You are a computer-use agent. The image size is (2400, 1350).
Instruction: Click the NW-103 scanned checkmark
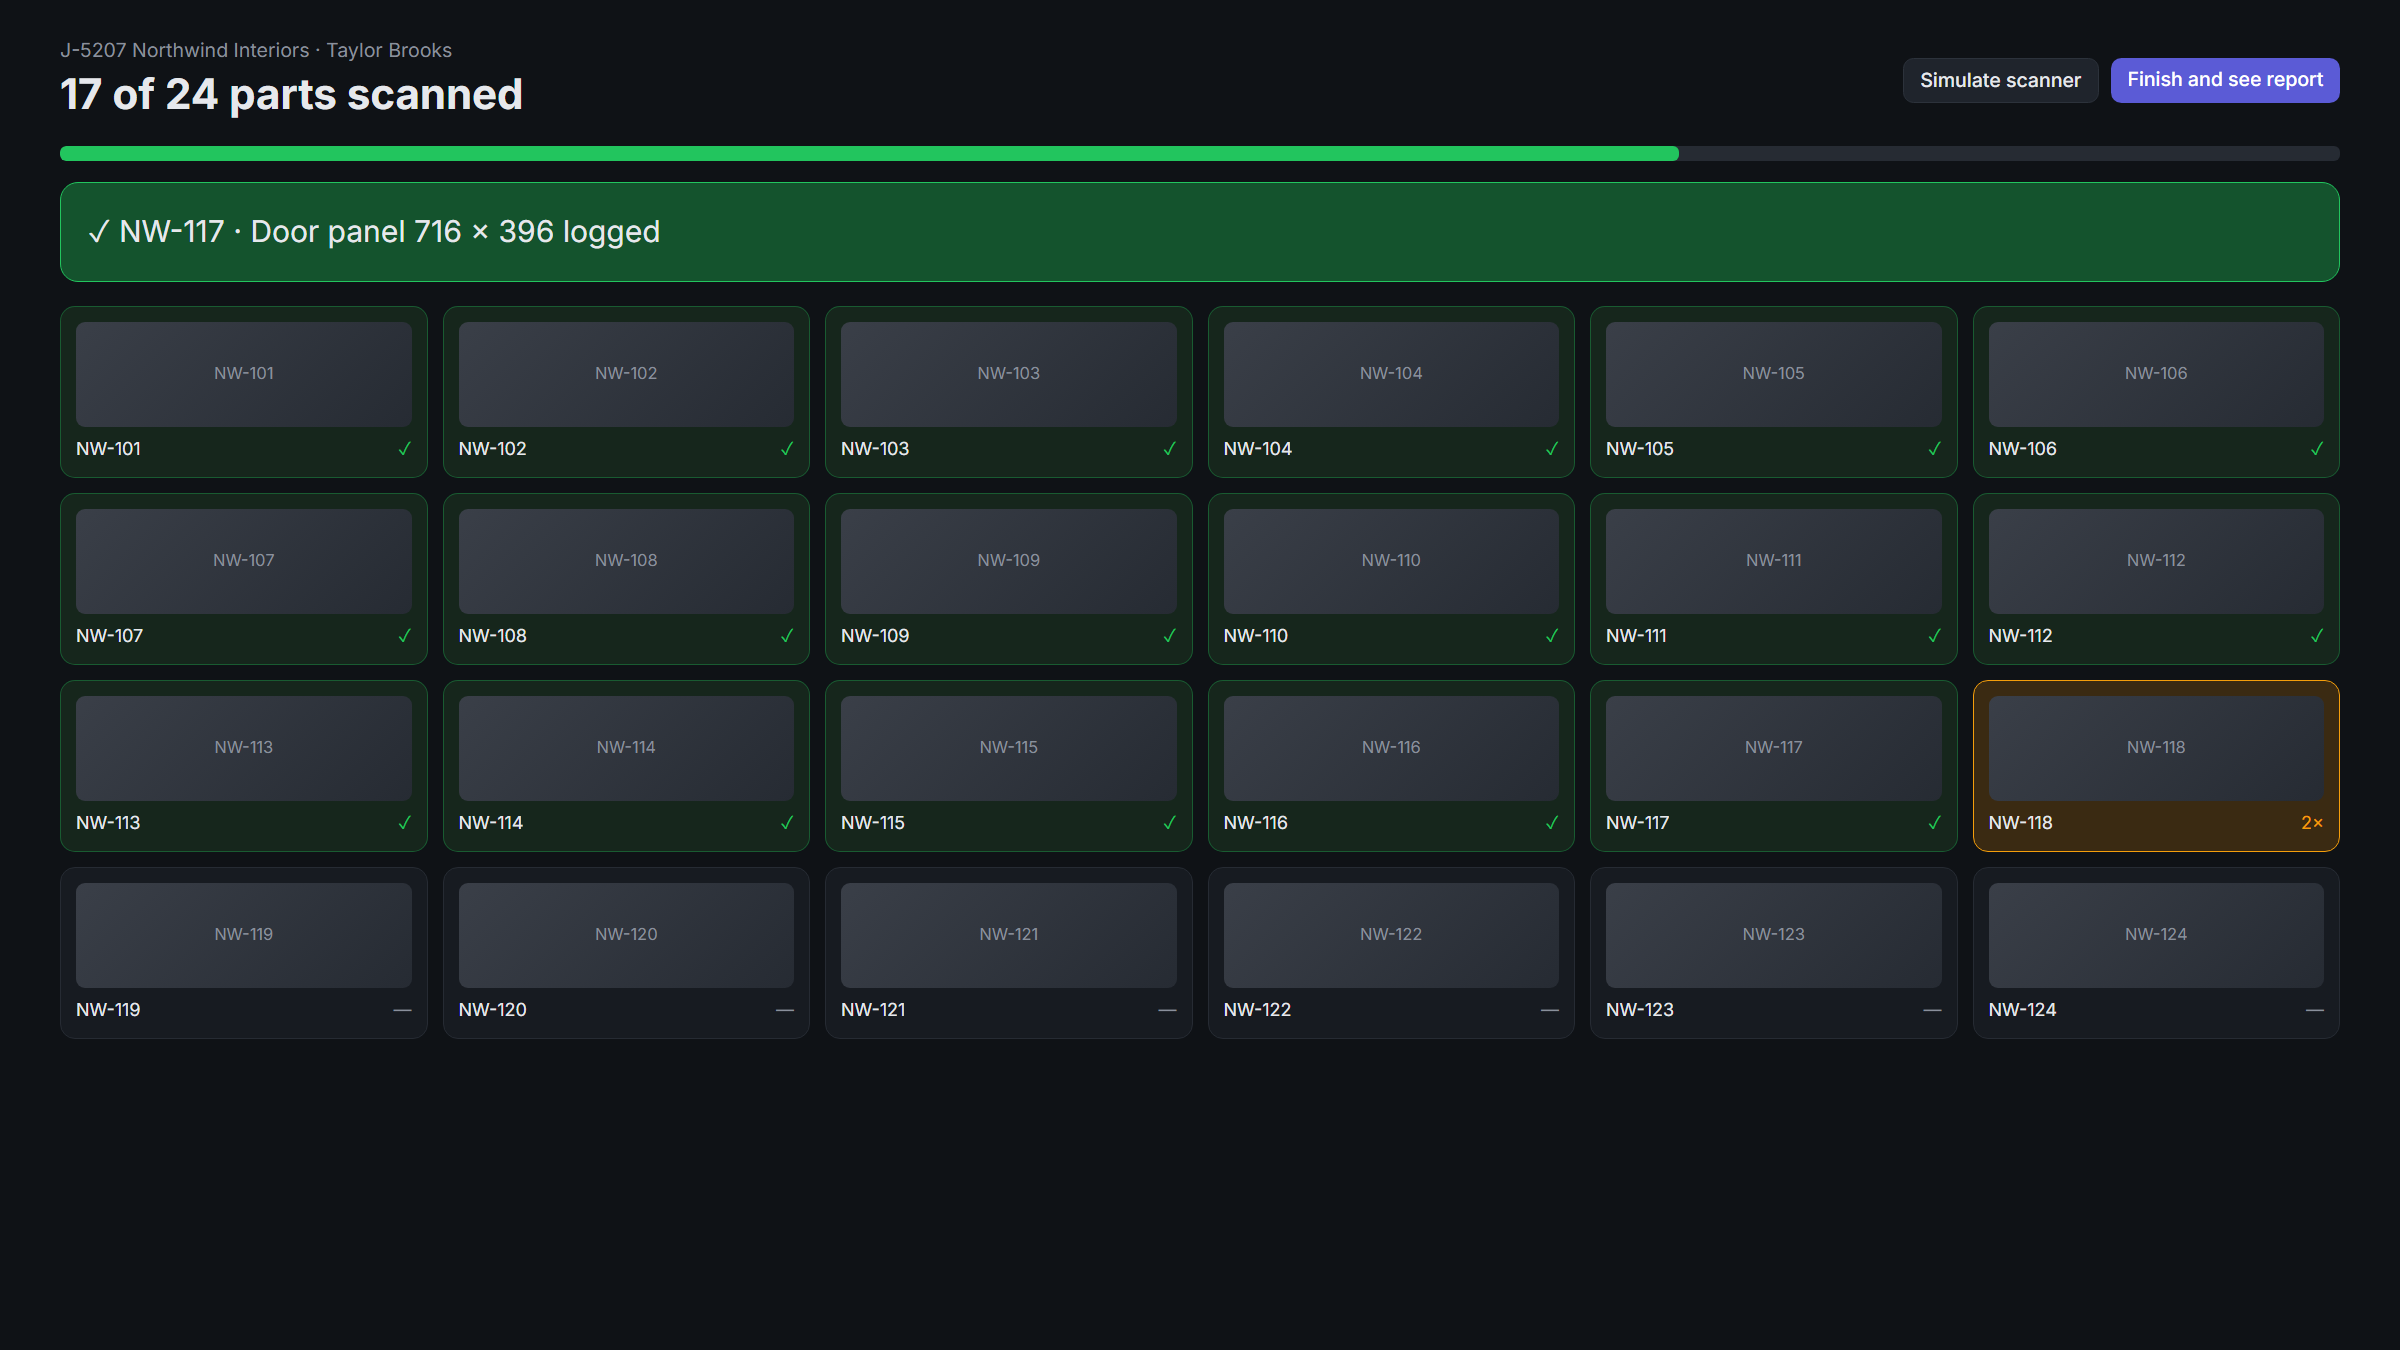(1169, 449)
